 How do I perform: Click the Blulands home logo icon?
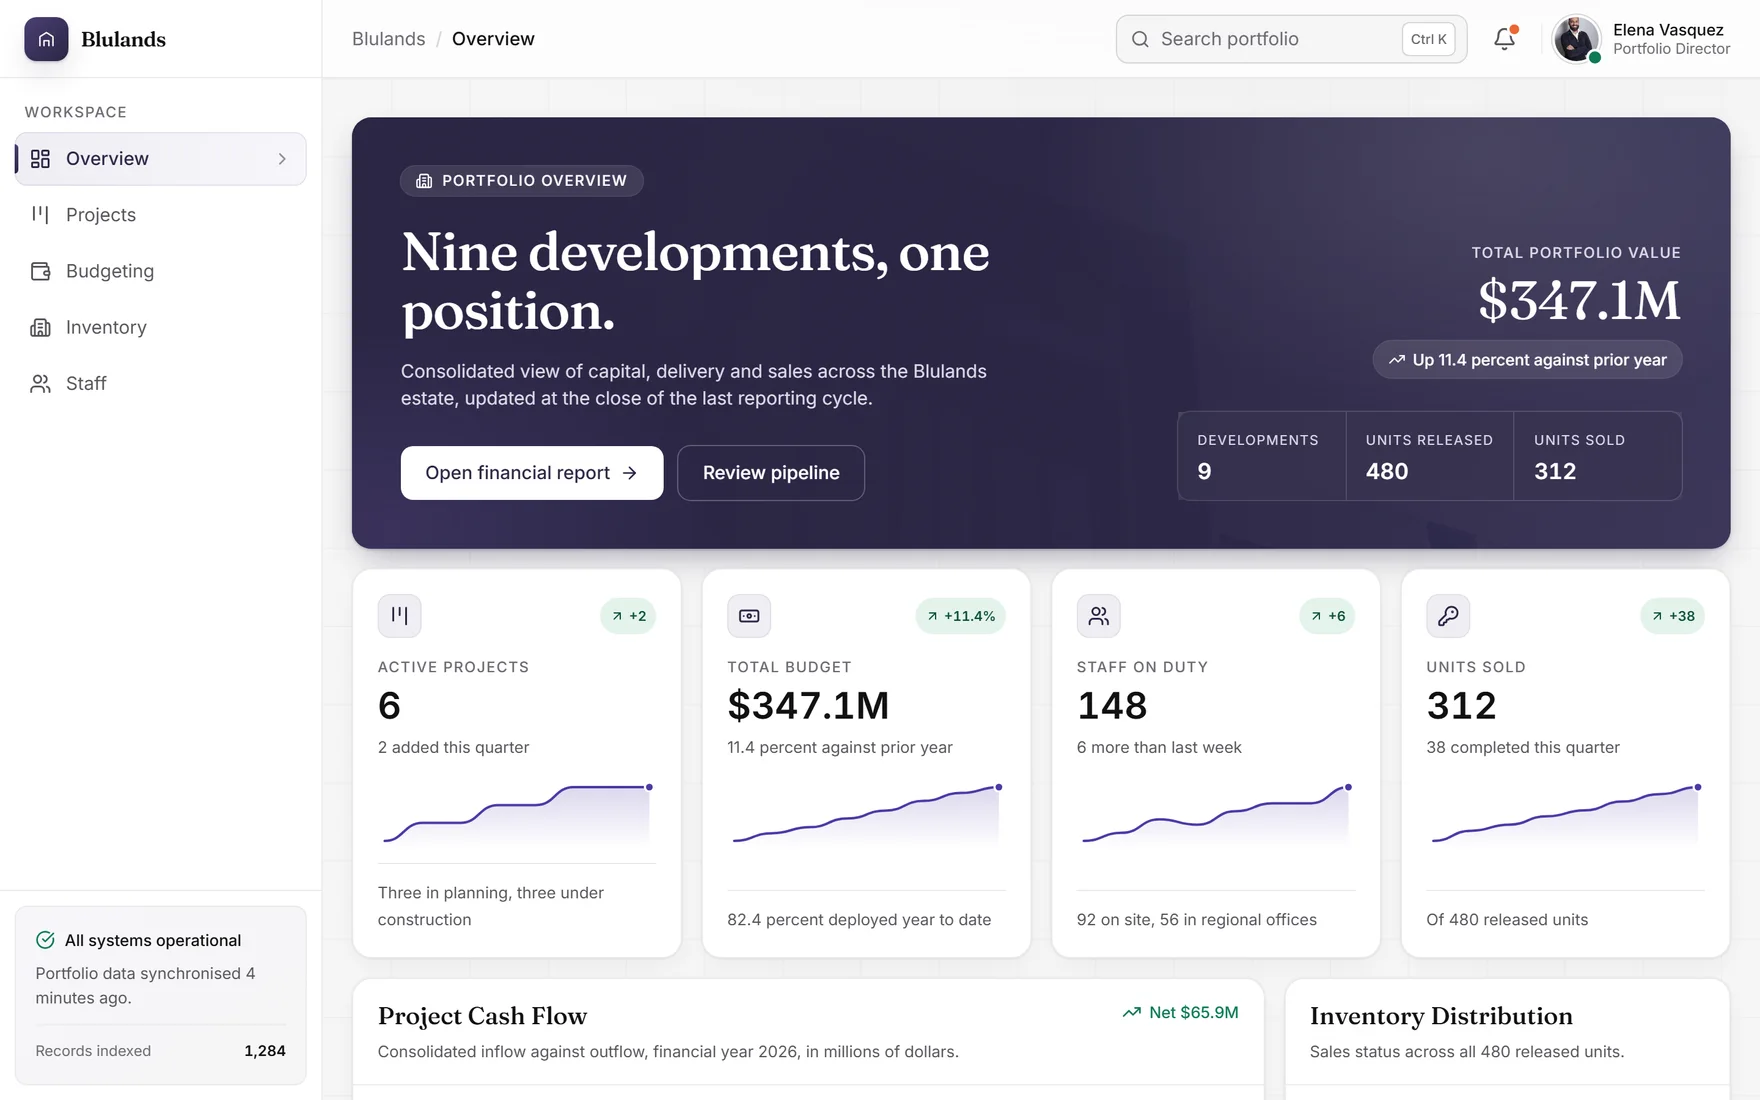46,39
